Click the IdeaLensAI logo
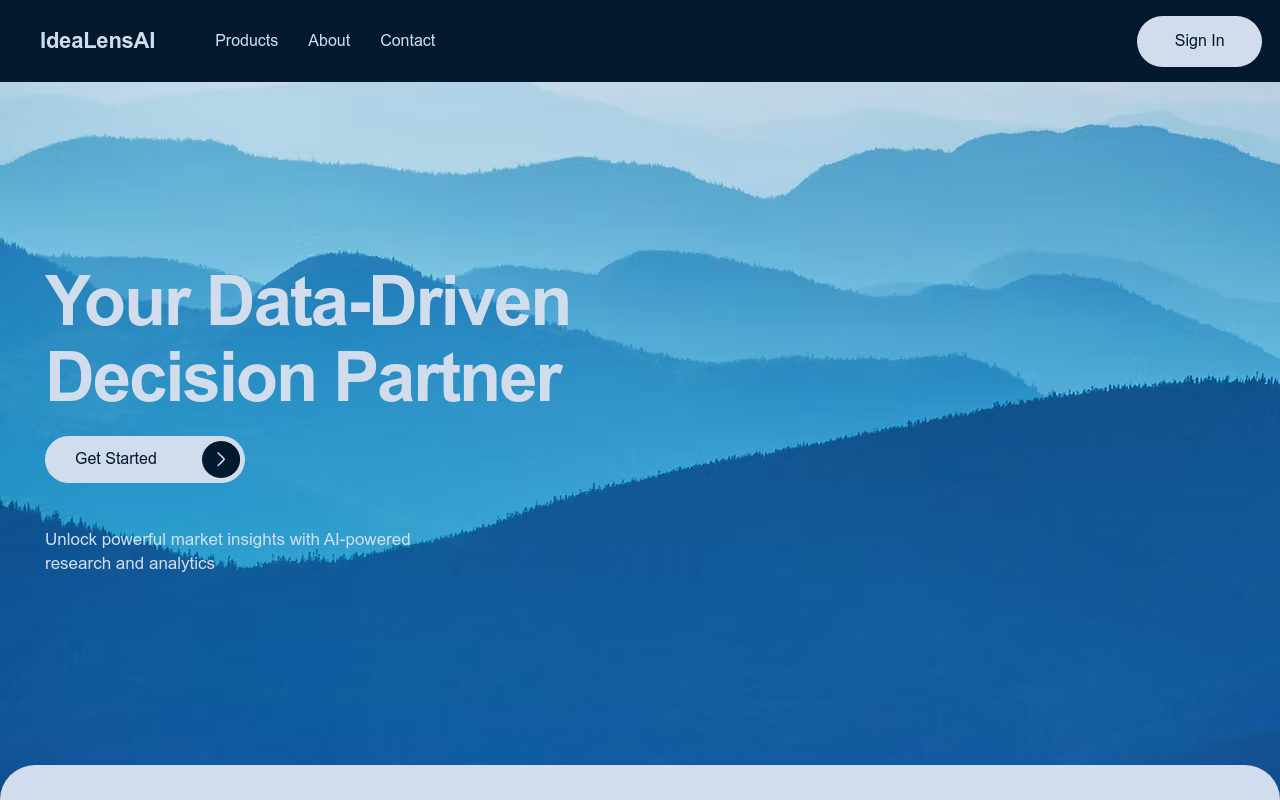 point(97,41)
